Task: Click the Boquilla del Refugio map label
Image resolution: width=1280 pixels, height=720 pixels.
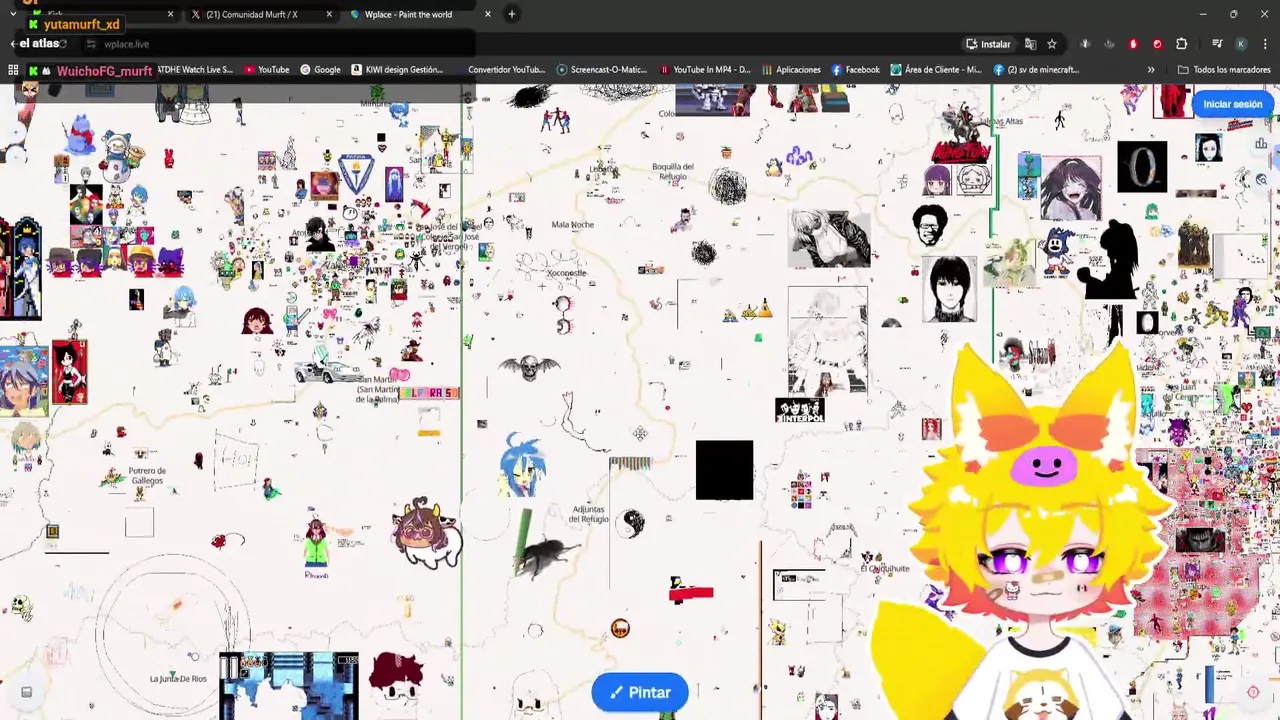Action: (x=672, y=171)
